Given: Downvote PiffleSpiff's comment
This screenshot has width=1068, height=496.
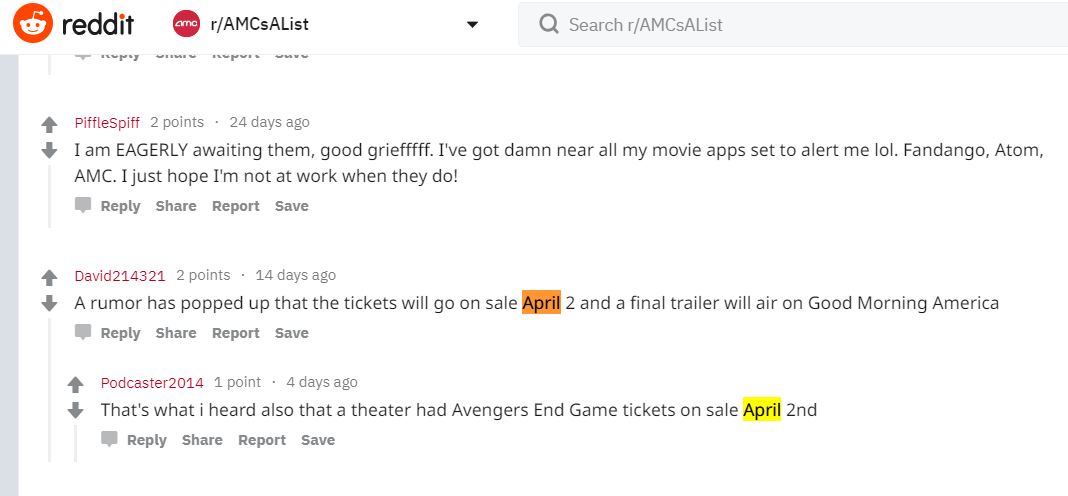Looking at the screenshot, I should [x=49, y=150].
